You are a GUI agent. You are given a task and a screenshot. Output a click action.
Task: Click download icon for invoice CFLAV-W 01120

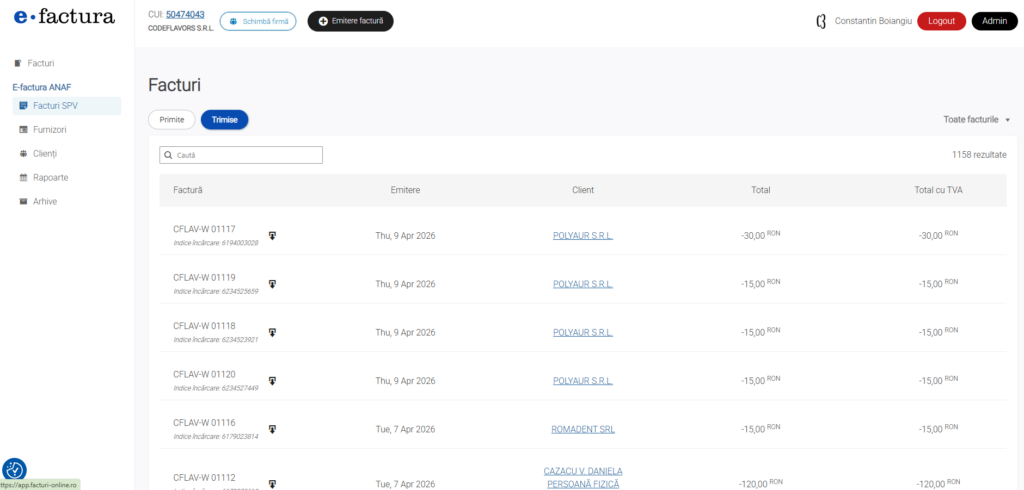point(272,381)
